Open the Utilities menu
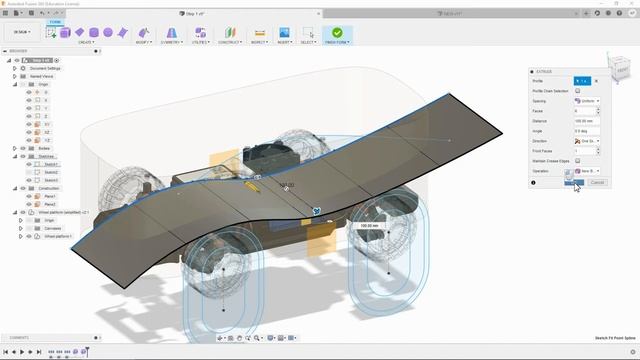The image size is (640, 360). (x=200, y=42)
